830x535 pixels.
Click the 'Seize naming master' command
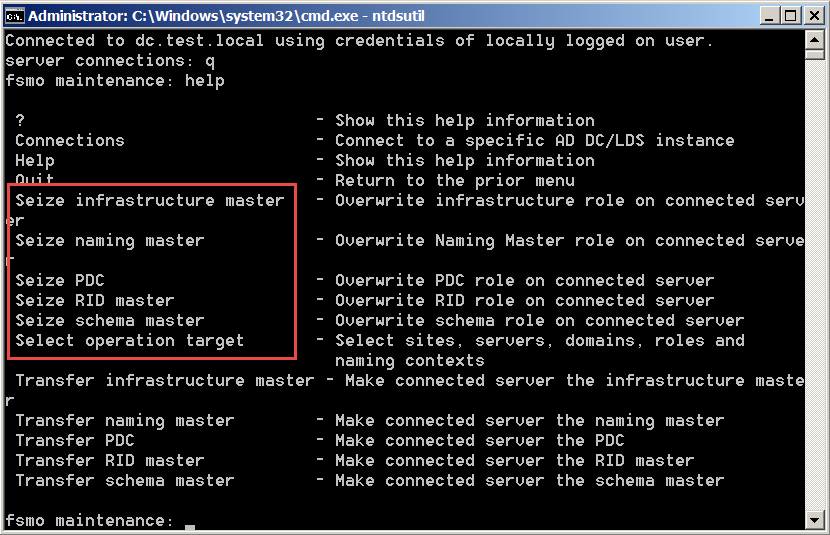(110, 241)
